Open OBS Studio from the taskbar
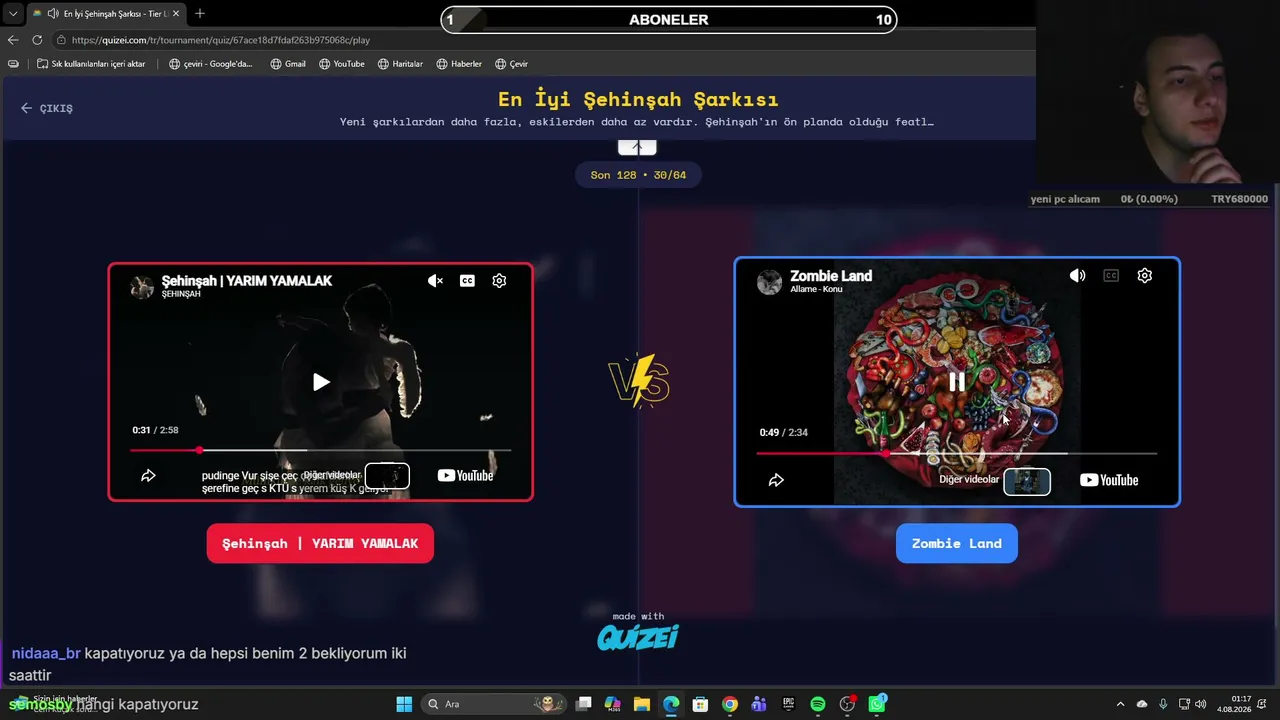Image resolution: width=1280 pixels, height=720 pixels. point(848,704)
